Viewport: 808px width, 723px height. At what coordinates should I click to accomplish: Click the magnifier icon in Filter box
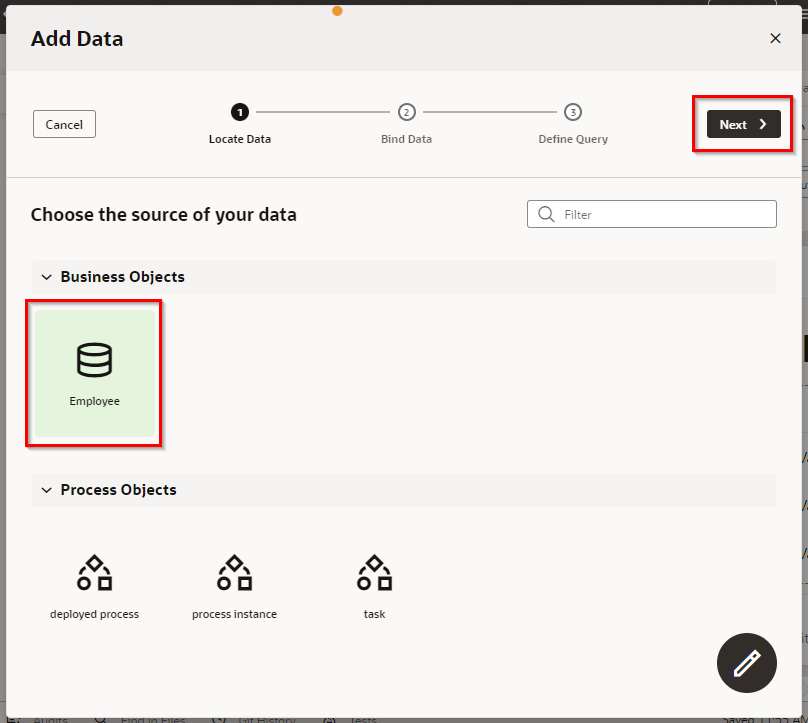[546, 214]
